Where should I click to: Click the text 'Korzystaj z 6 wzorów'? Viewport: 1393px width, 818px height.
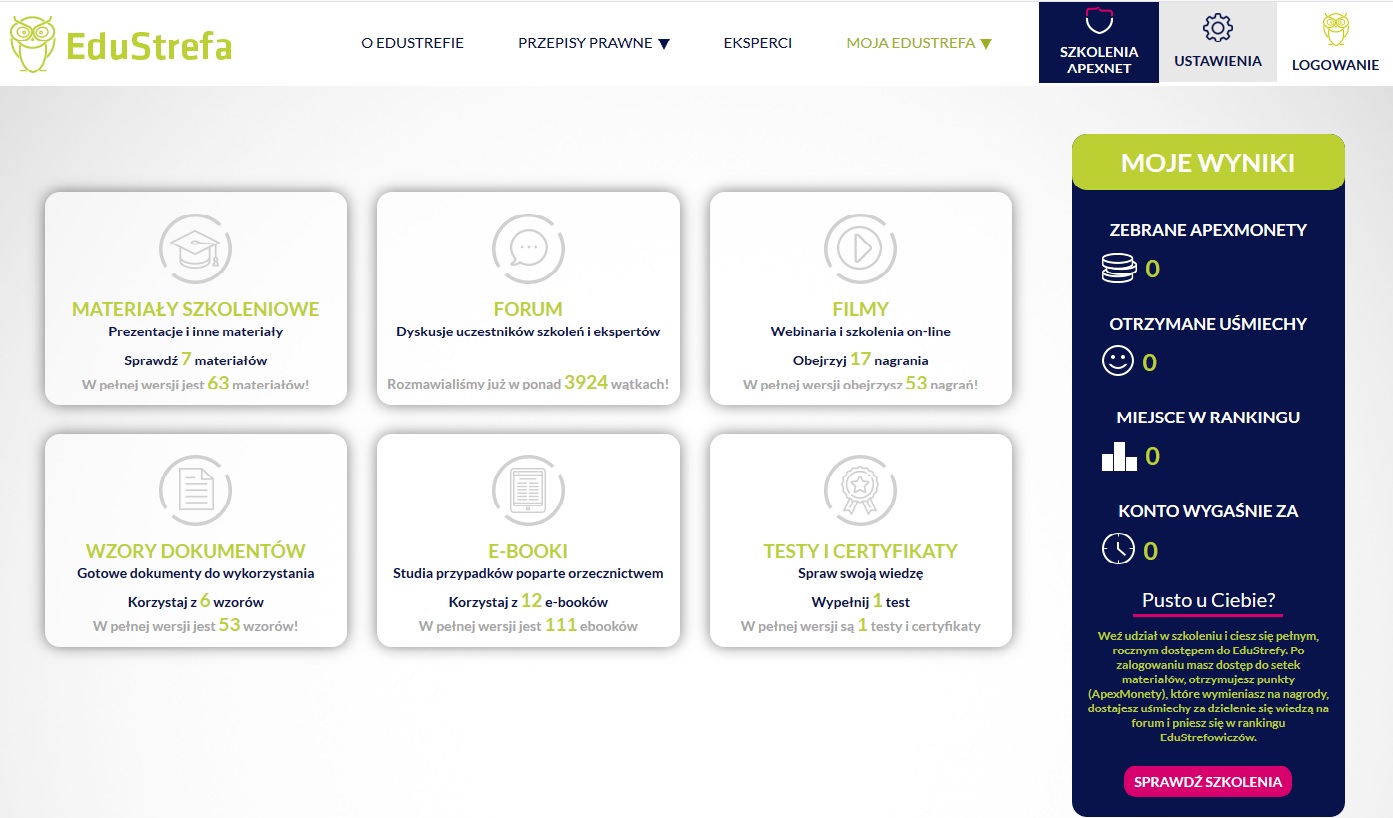(x=196, y=601)
